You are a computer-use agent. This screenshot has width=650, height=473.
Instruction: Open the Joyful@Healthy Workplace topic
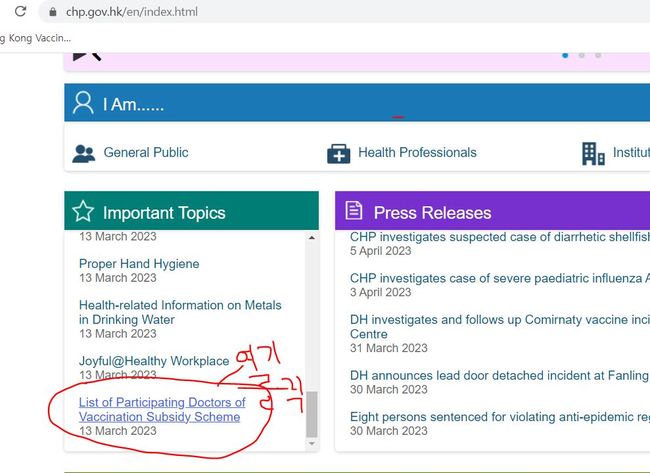coord(153,361)
